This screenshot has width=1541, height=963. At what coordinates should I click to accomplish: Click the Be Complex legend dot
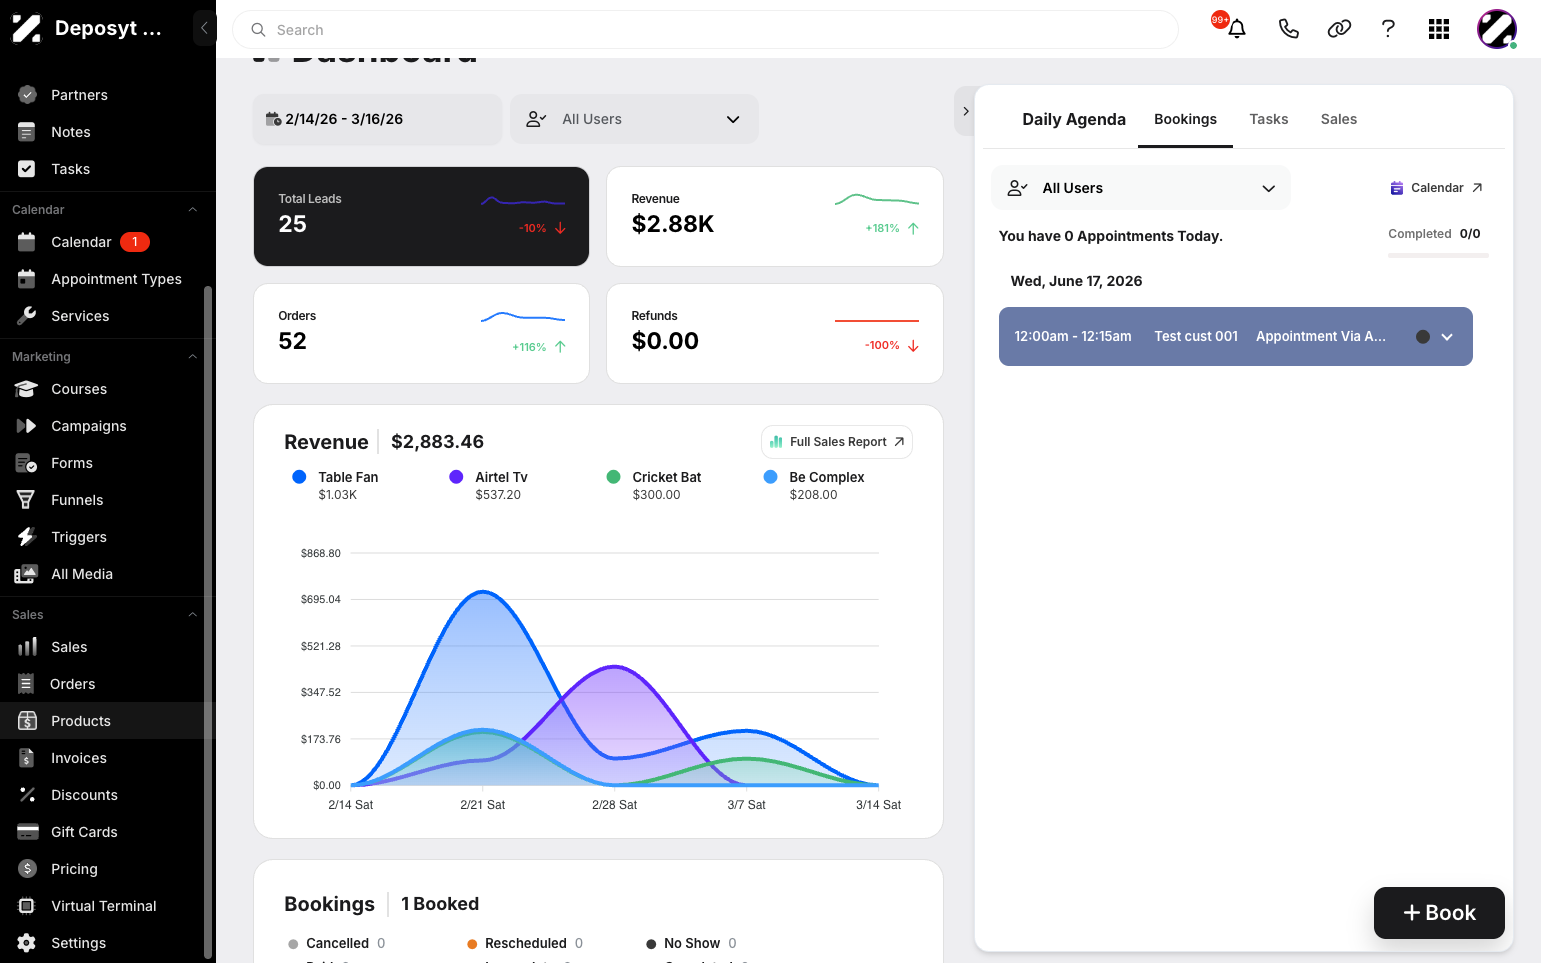coord(770,477)
